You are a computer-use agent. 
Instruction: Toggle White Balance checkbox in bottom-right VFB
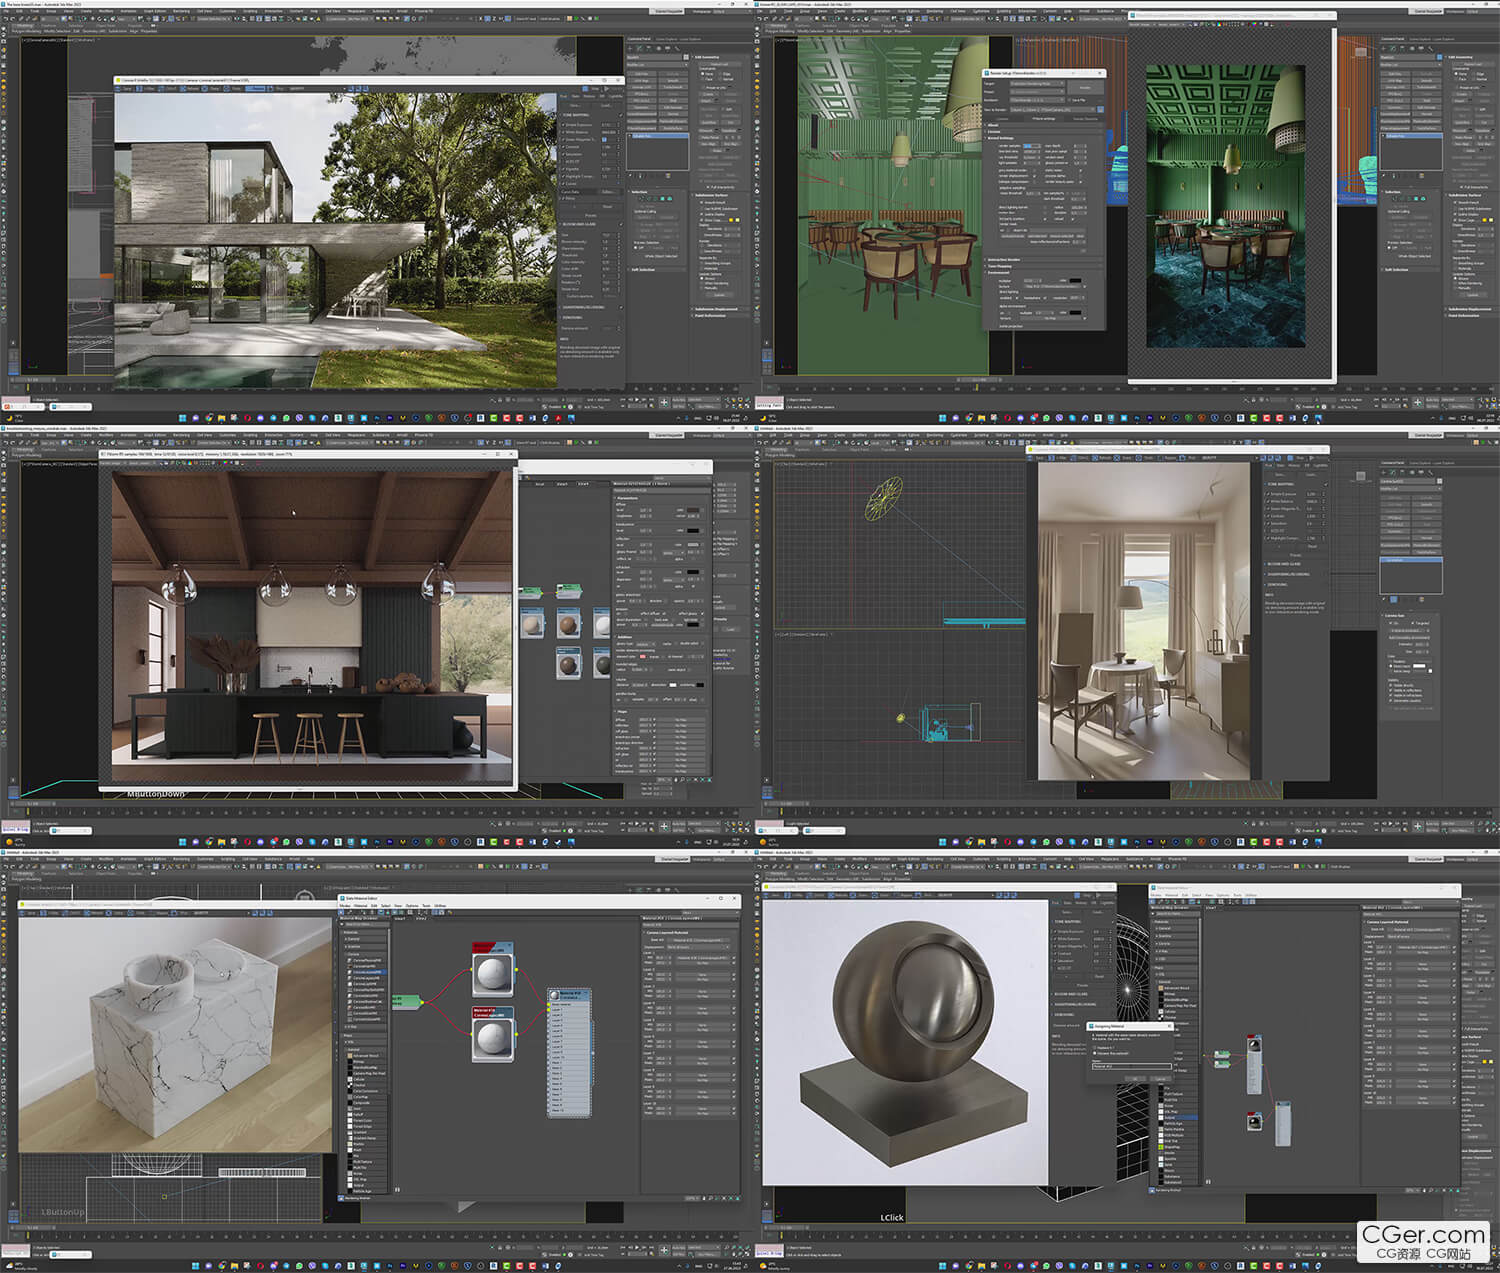[1055, 939]
